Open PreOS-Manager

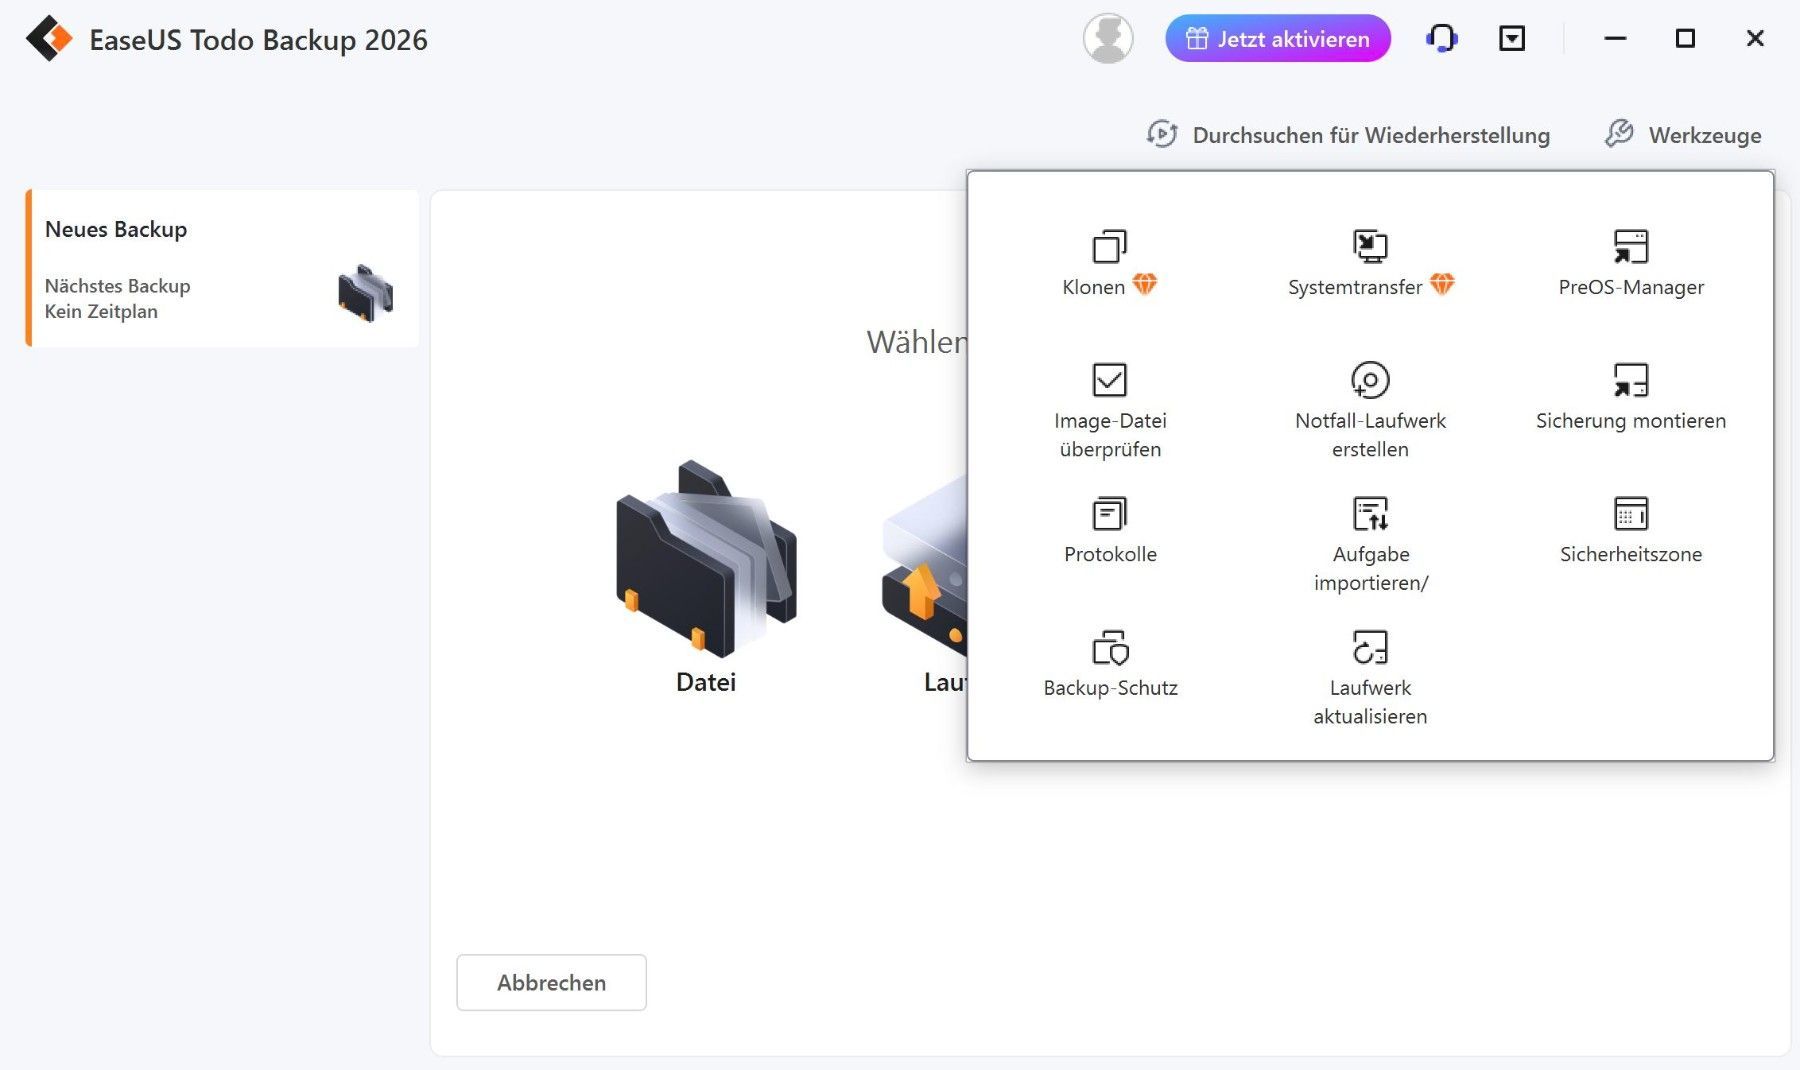click(x=1630, y=263)
